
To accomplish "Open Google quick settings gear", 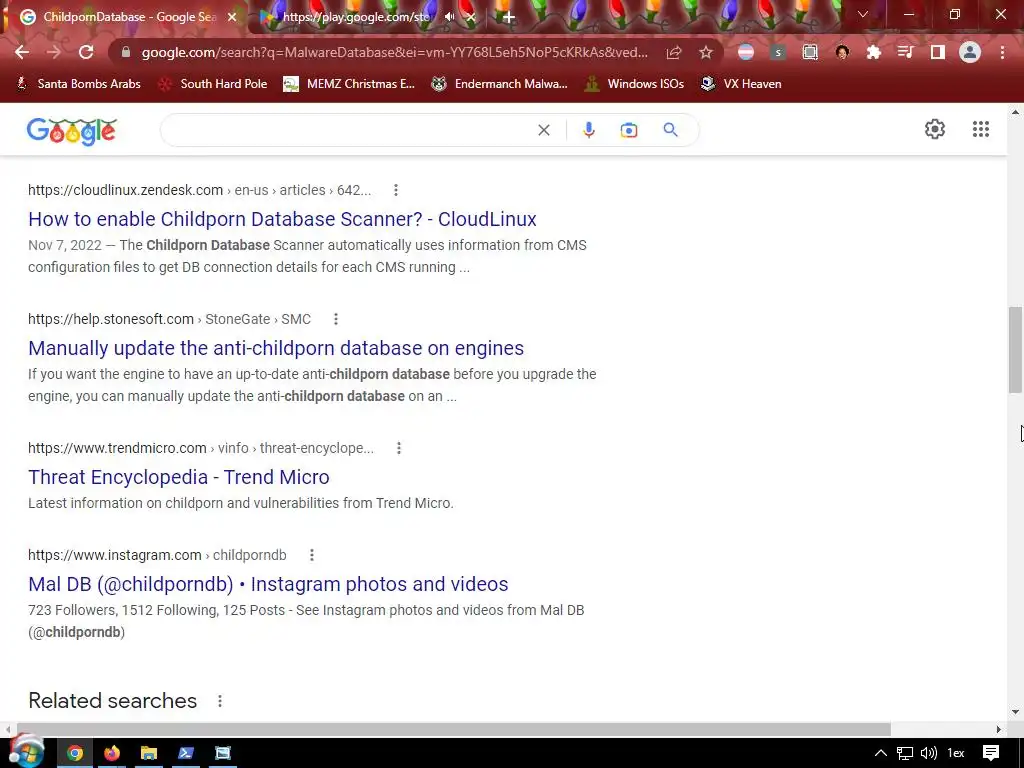I will [x=935, y=129].
